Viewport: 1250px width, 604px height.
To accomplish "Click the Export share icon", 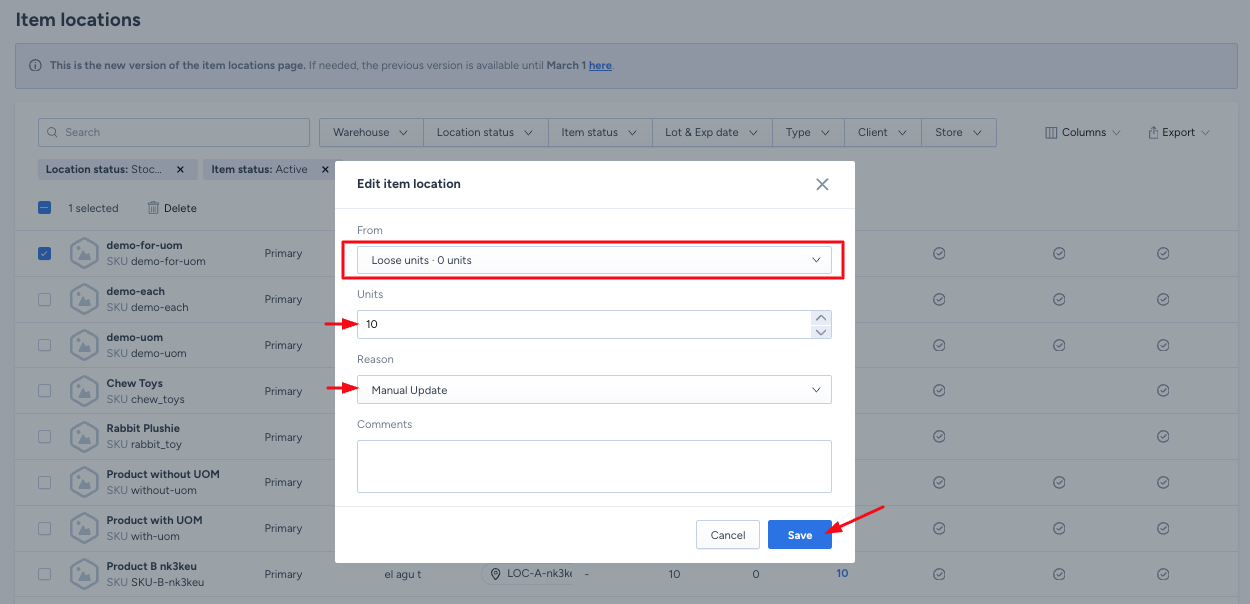I will [1153, 132].
